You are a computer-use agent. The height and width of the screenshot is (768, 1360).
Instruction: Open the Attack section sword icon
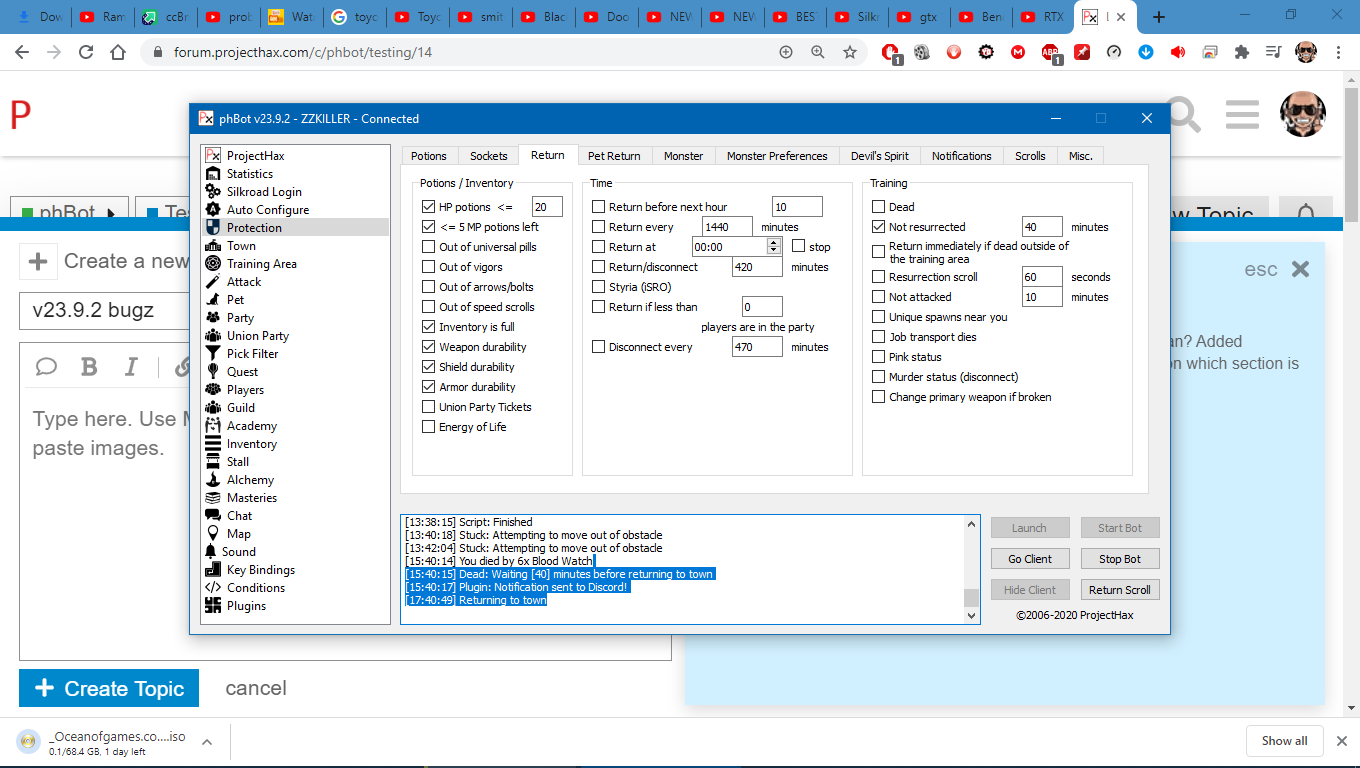click(x=212, y=282)
